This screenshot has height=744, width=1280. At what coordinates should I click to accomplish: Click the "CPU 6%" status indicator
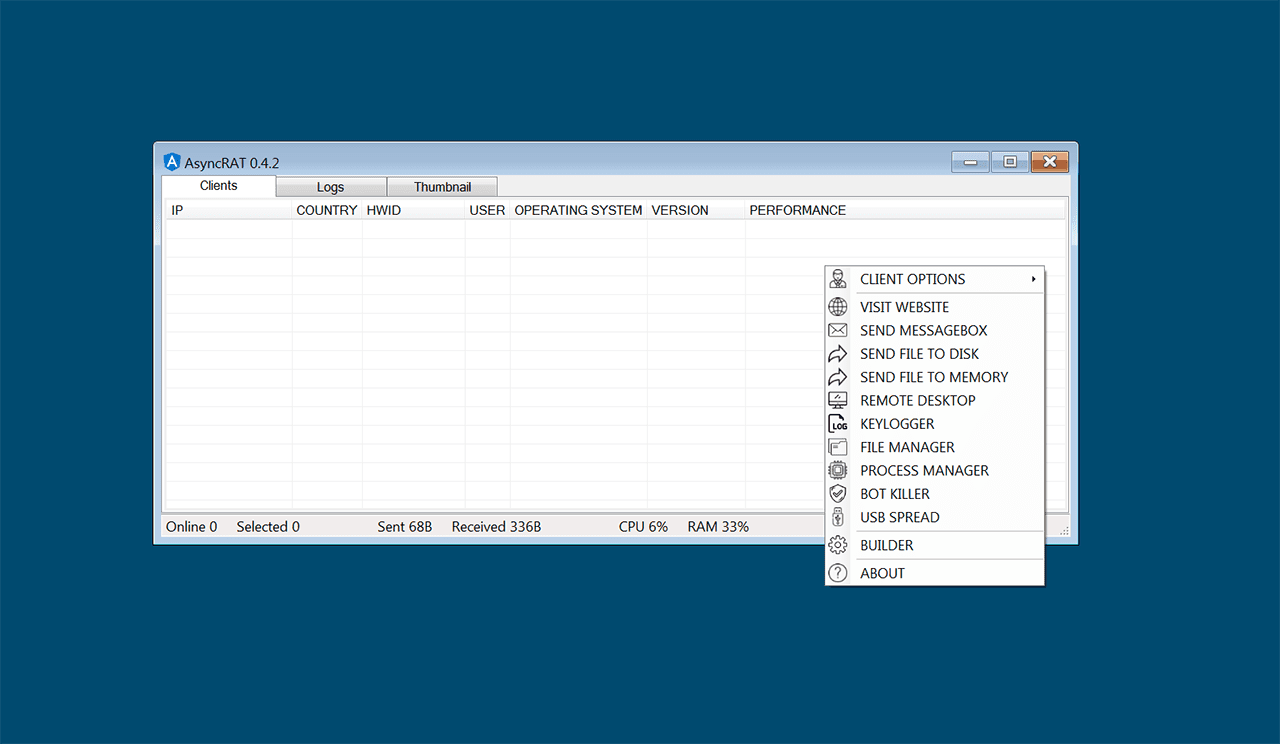(x=643, y=527)
